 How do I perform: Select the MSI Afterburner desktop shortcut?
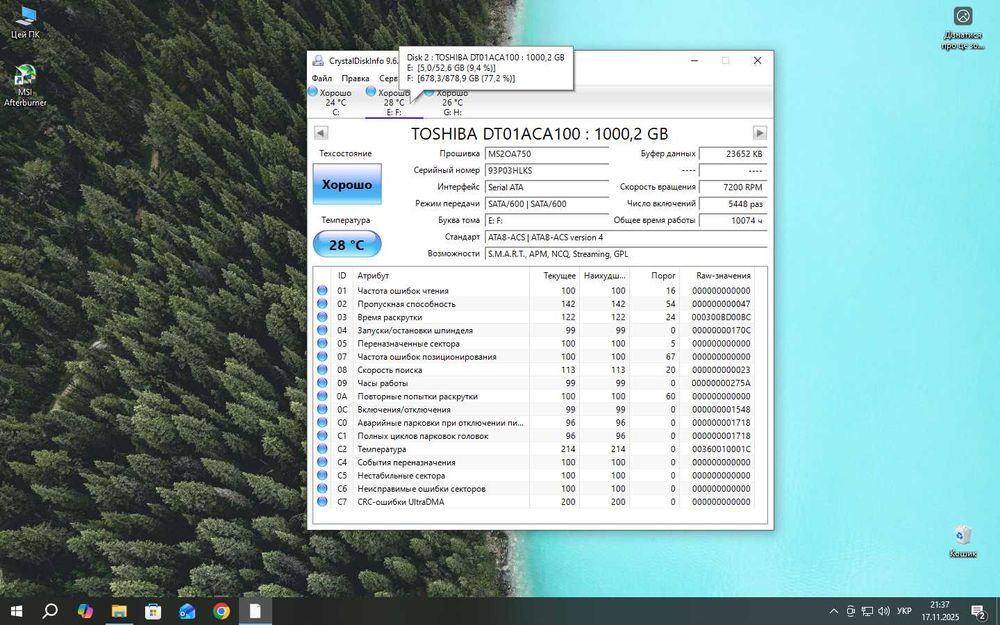tap(26, 85)
